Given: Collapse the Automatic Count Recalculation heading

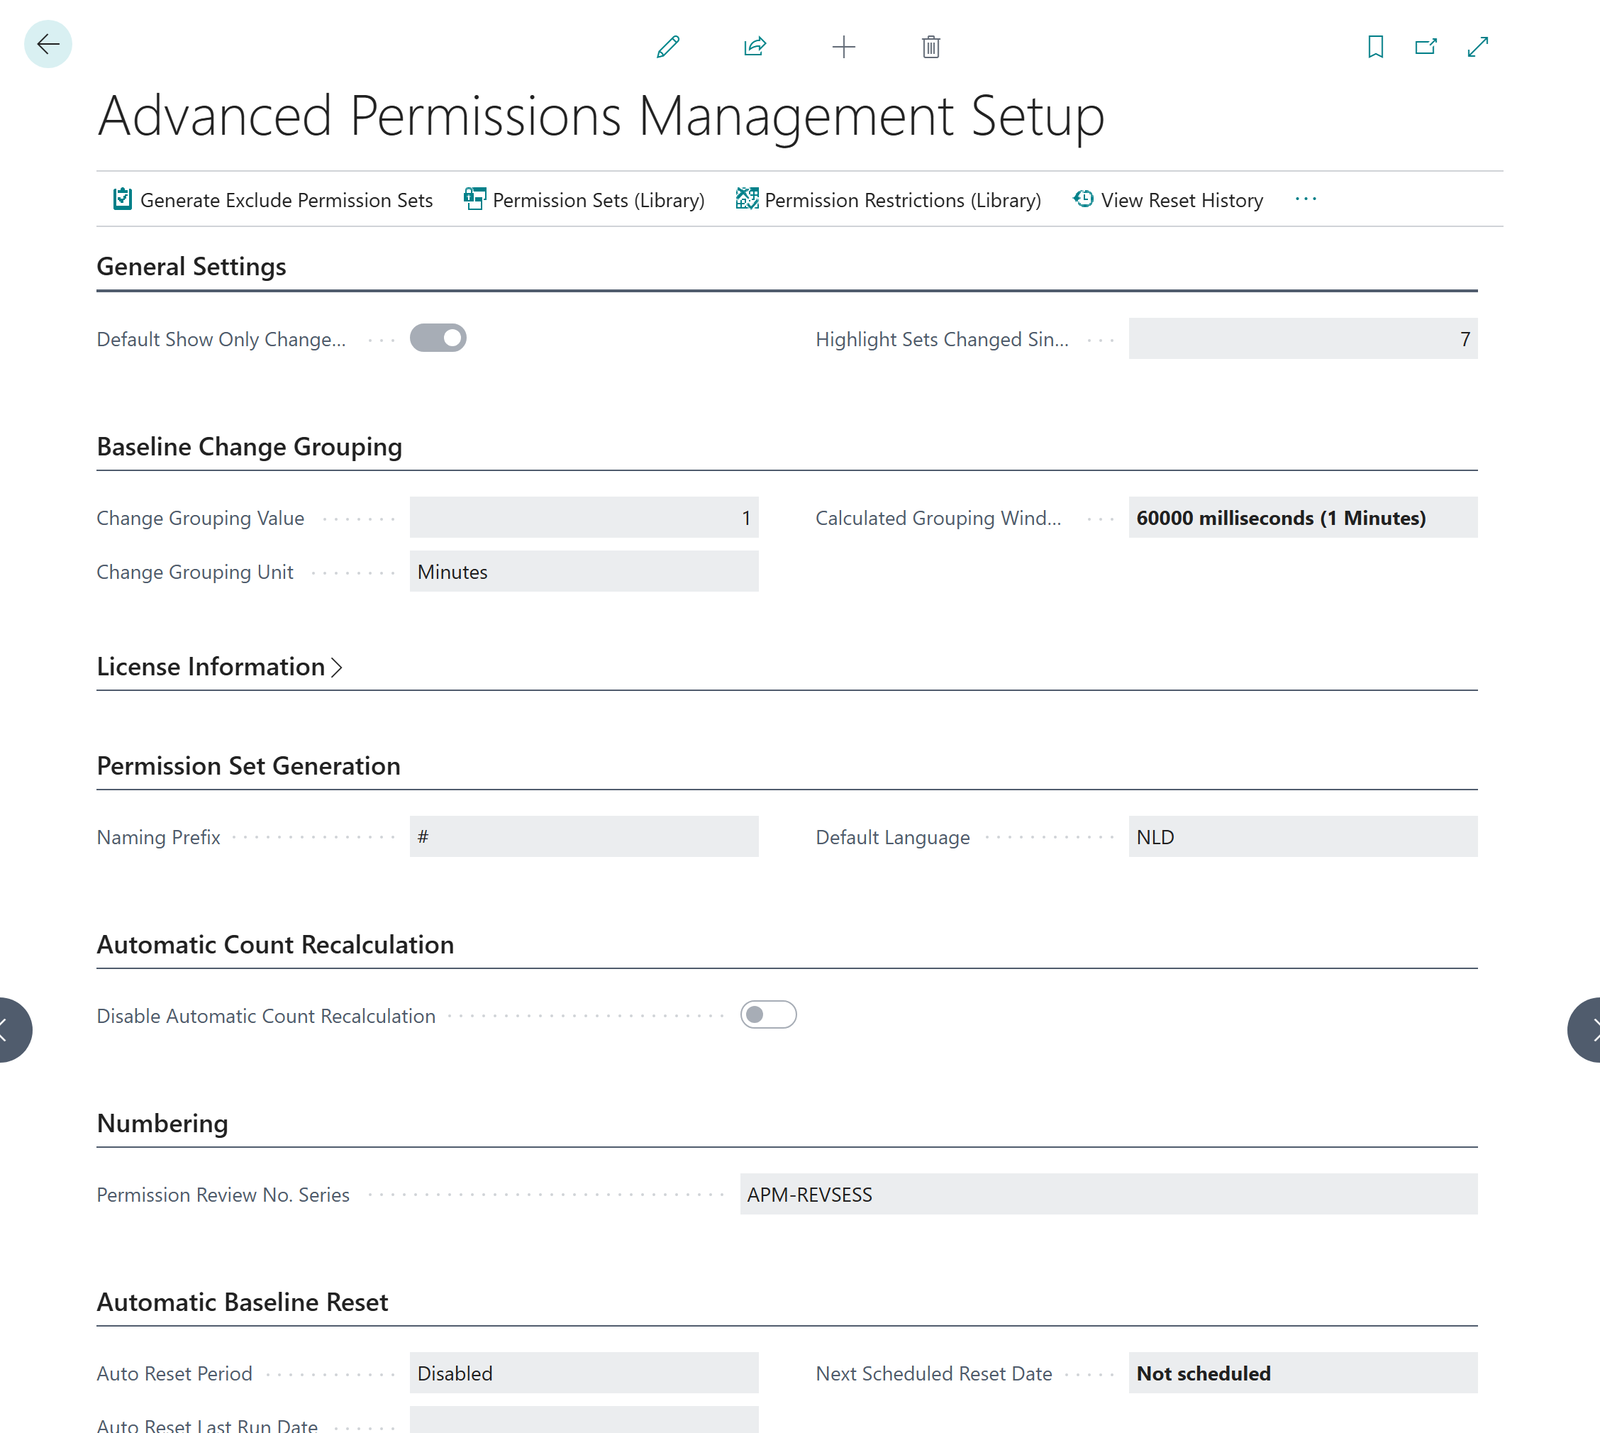Looking at the screenshot, I should (x=275, y=945).
